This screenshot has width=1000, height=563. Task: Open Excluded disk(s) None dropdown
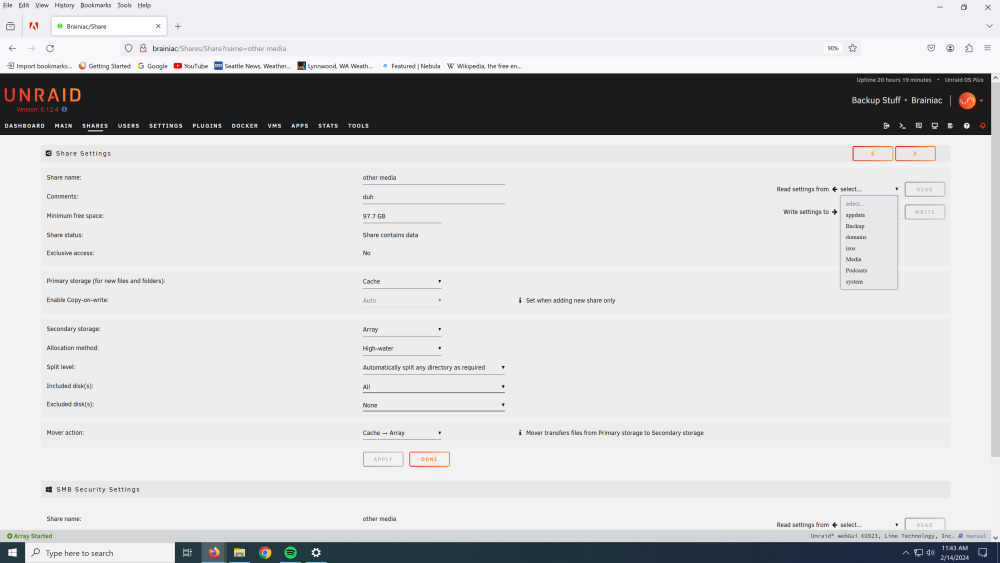[434, 405]
